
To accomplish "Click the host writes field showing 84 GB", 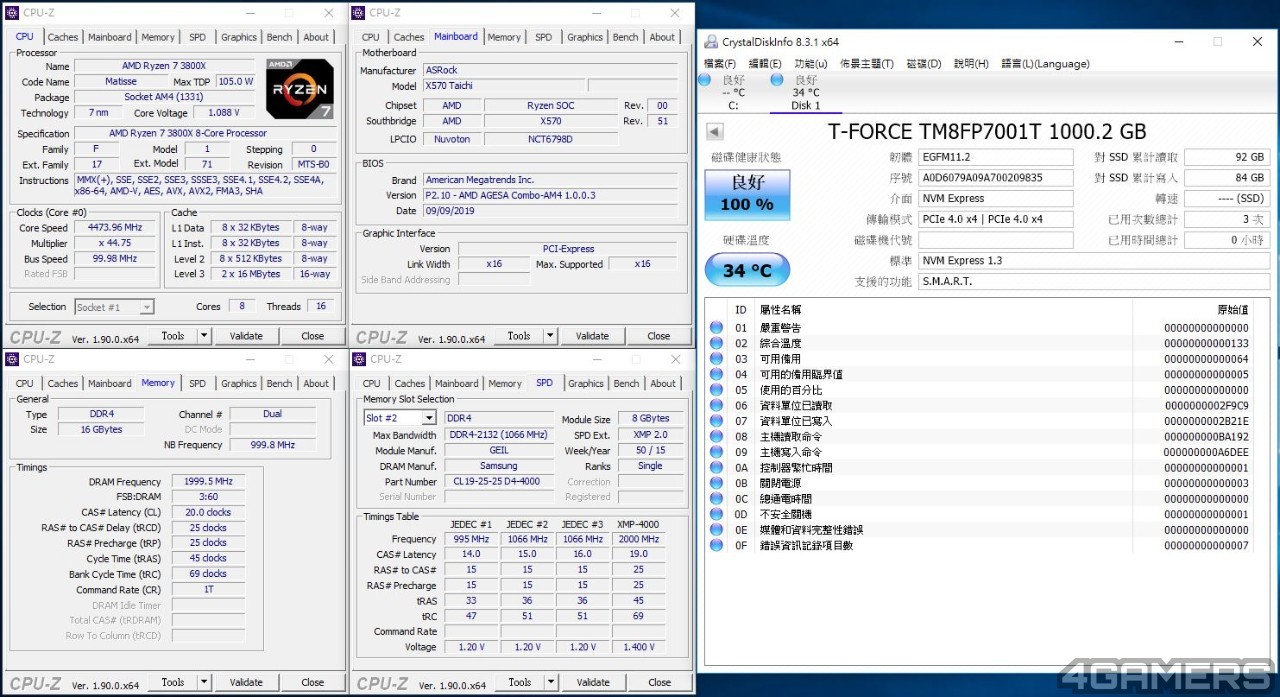I will coord(1227,178).
